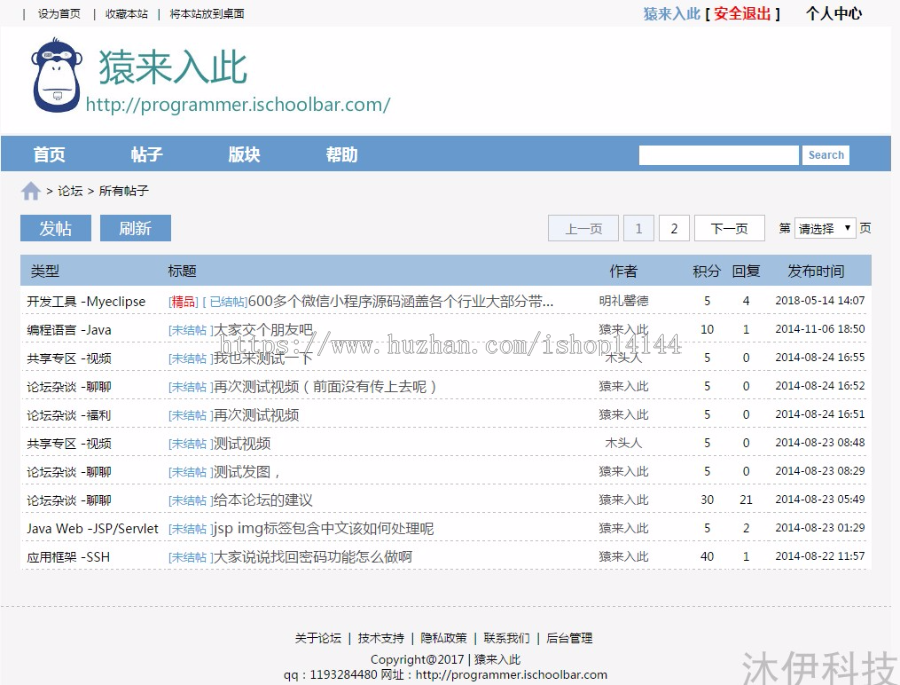The height and width of the screenshot is (685, 900).
Task: Click 下一页 to view next page
Action: tap(729, 228)
